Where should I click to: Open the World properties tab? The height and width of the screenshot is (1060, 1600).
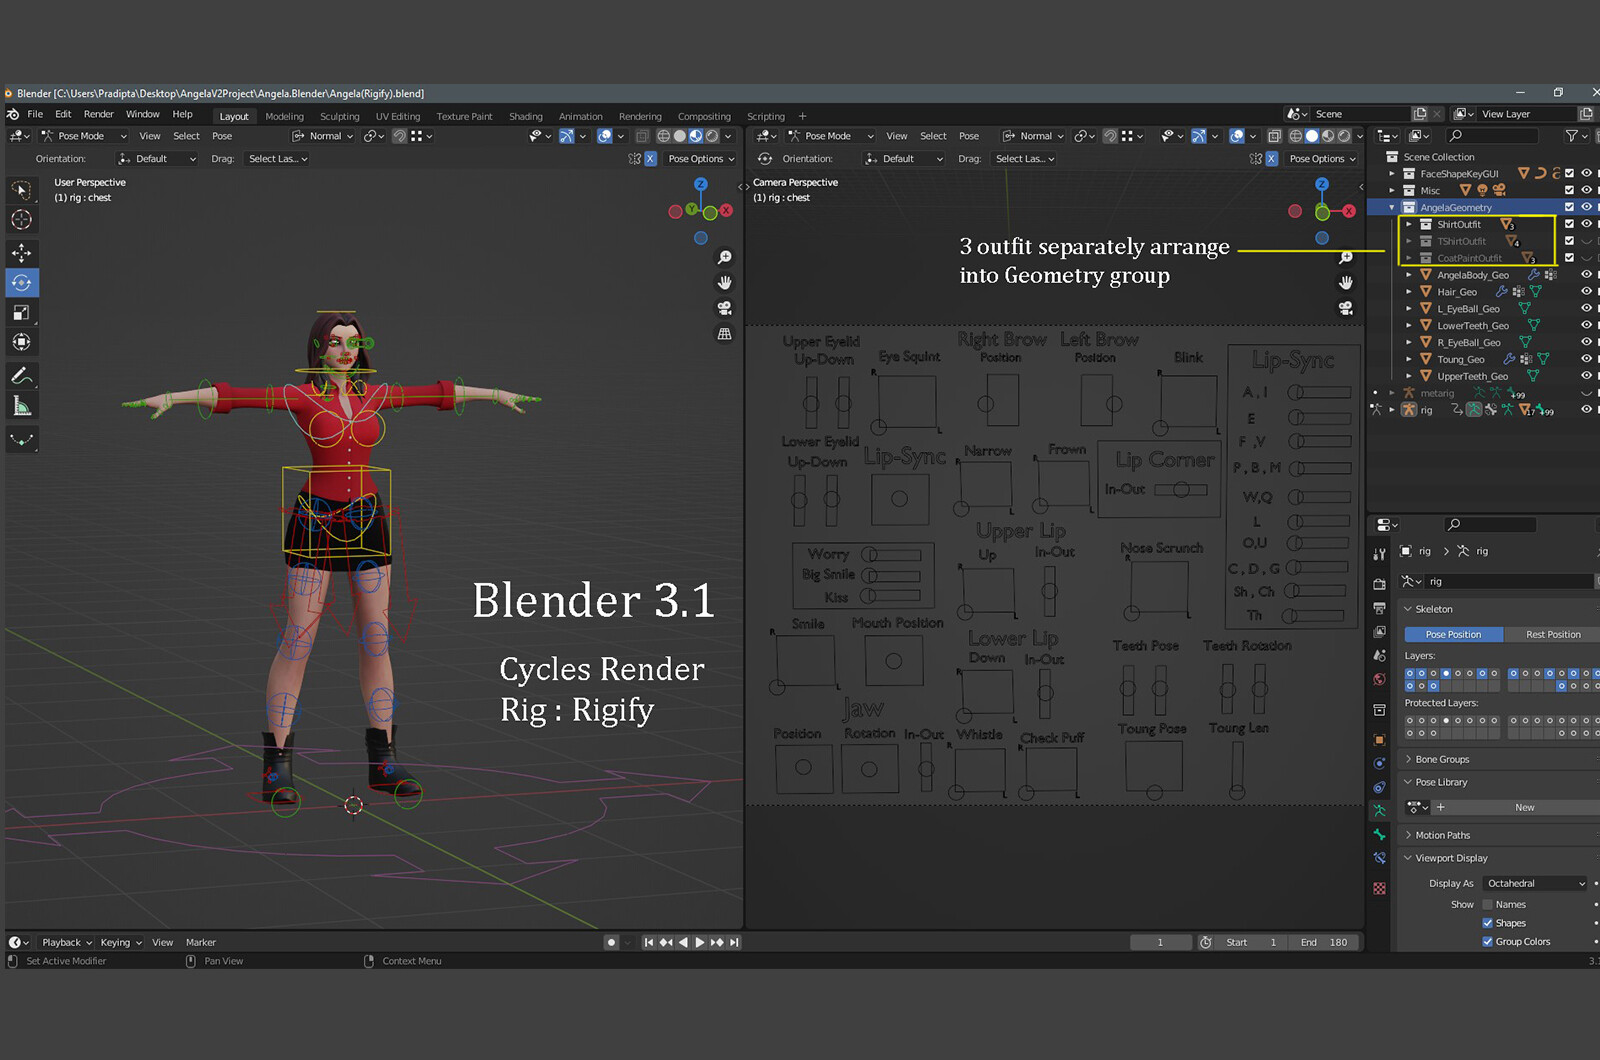[x=1380, y=680]
